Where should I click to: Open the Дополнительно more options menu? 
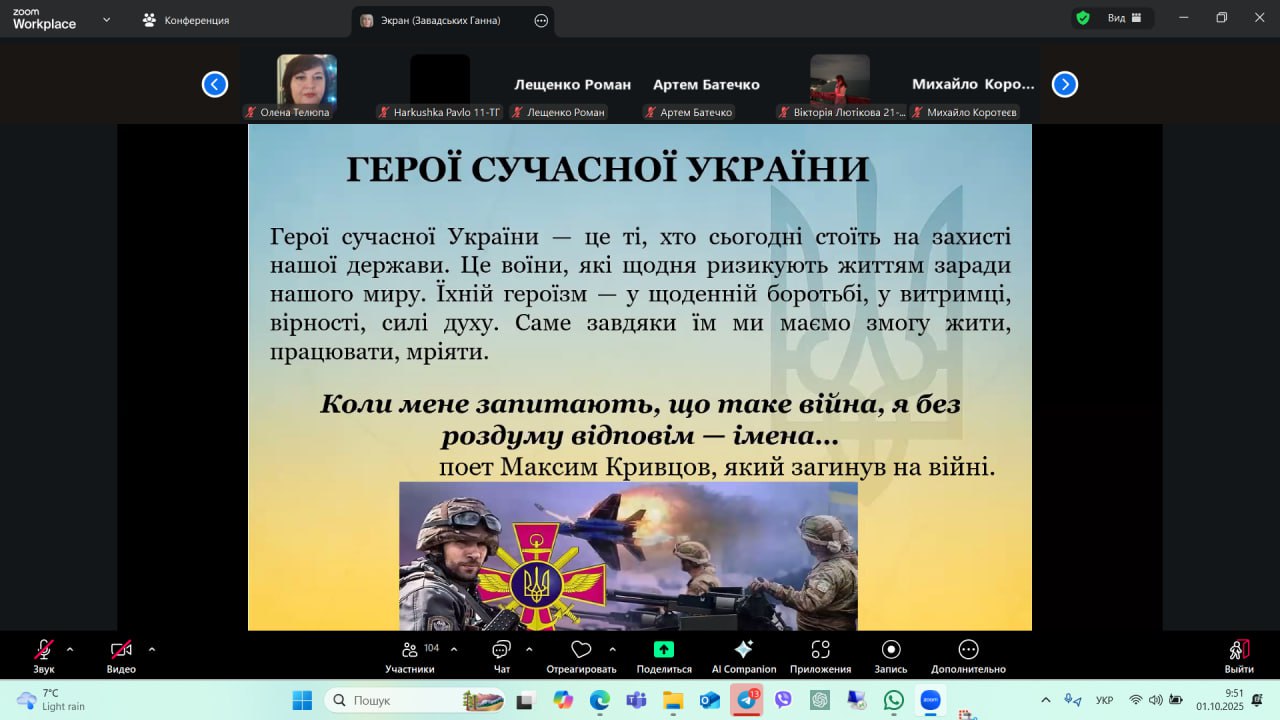coord(968,656)
